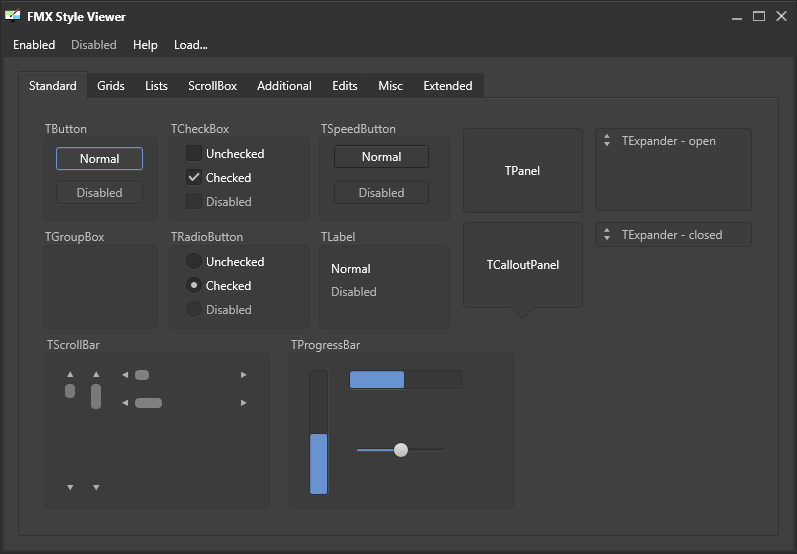Click the TButton Disabled button
Image resolution: width=797 pixels, height=554 pixels.
pyautogui.click(x=99, y=193)
